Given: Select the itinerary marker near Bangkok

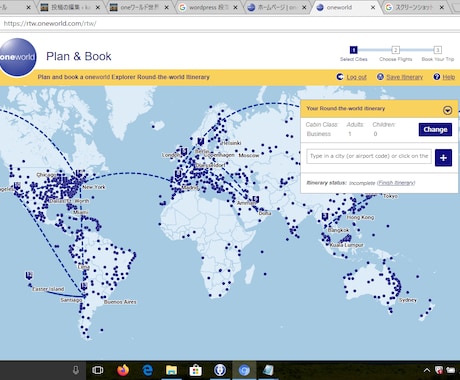Looking at the screenshot, I should 325,217.
